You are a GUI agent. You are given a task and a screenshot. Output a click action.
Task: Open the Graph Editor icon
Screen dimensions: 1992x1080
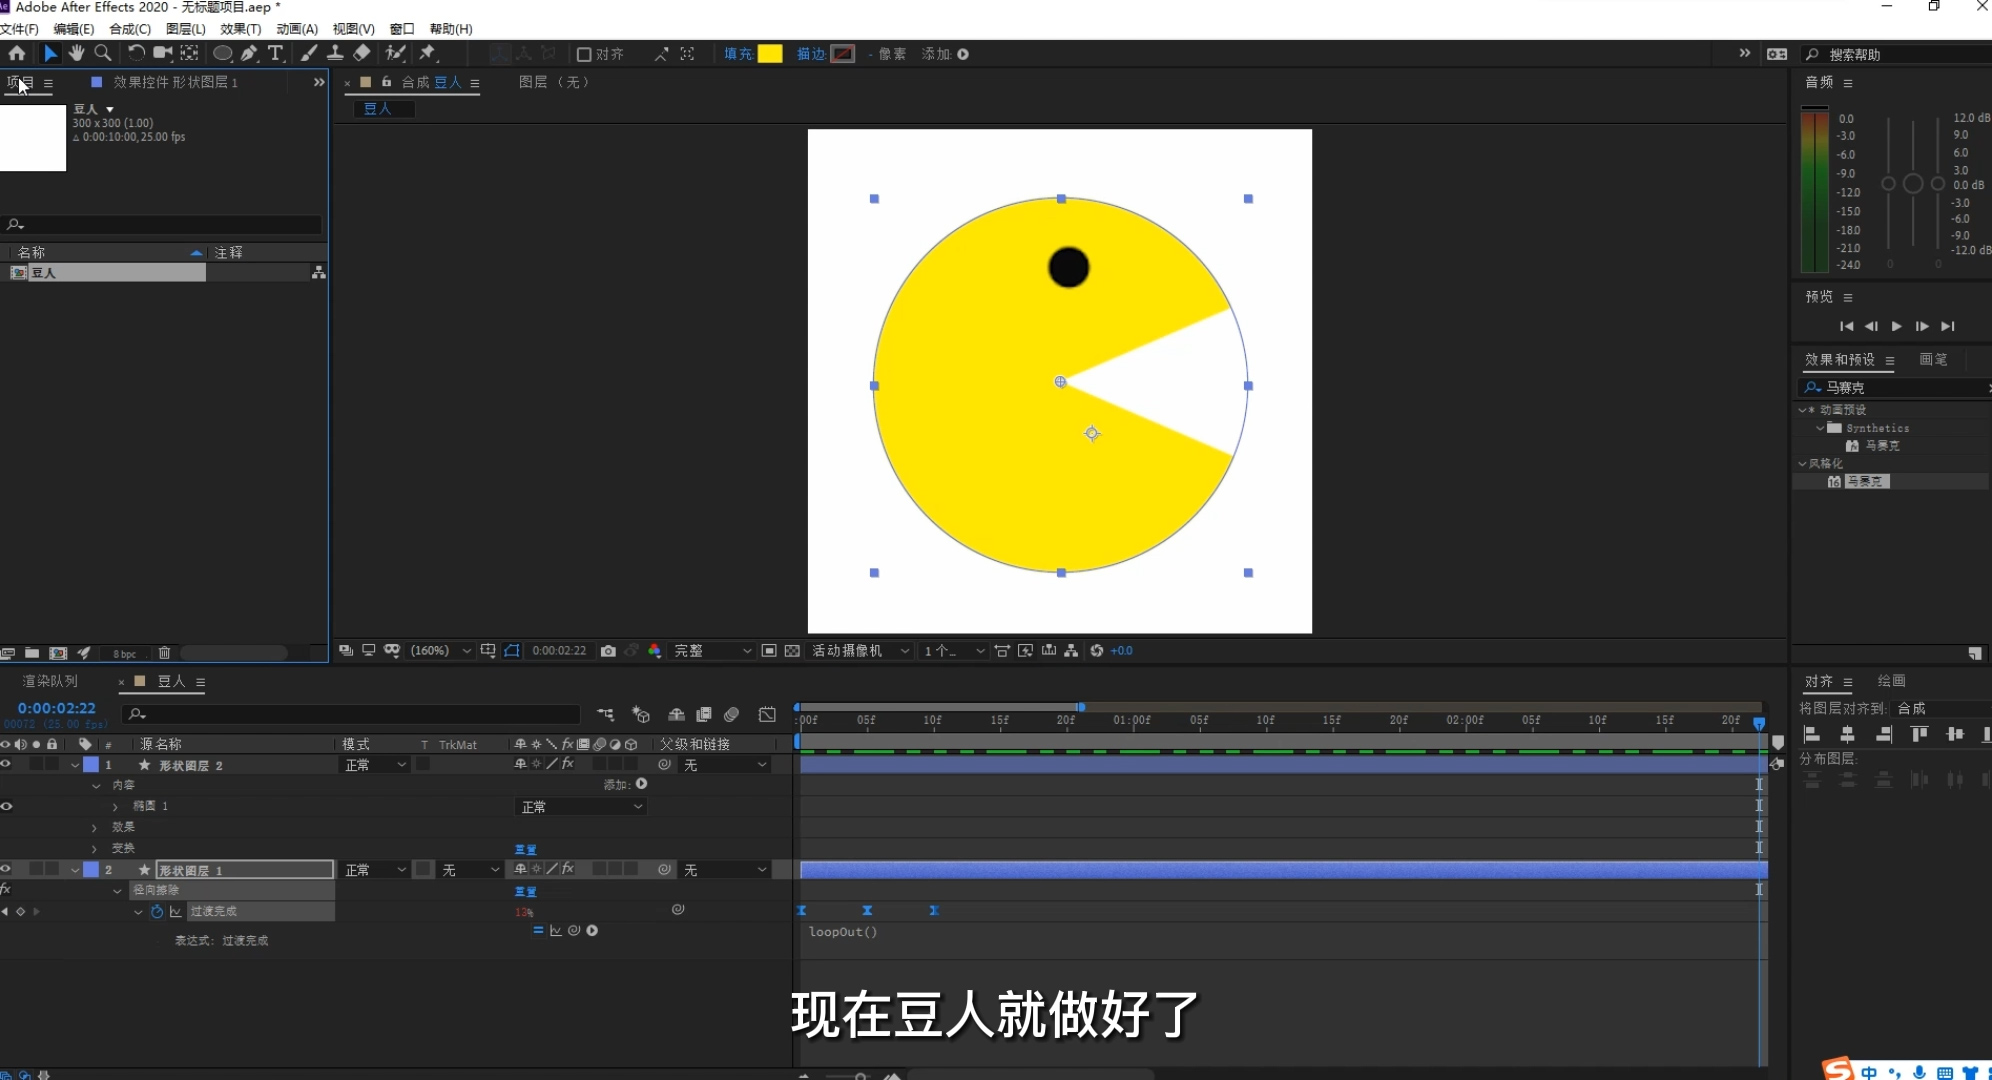767,715
